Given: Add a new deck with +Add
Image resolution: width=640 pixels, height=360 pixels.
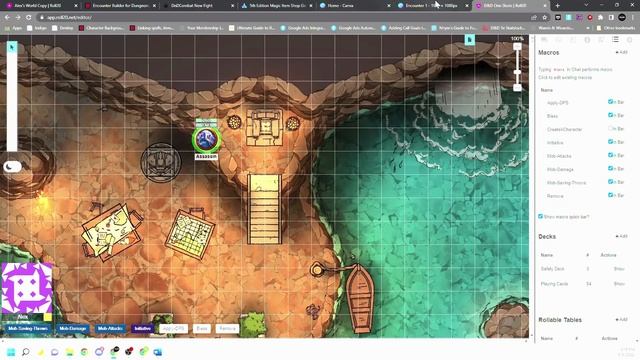Looking at the screenshot, I should click(x=622, y=236).
